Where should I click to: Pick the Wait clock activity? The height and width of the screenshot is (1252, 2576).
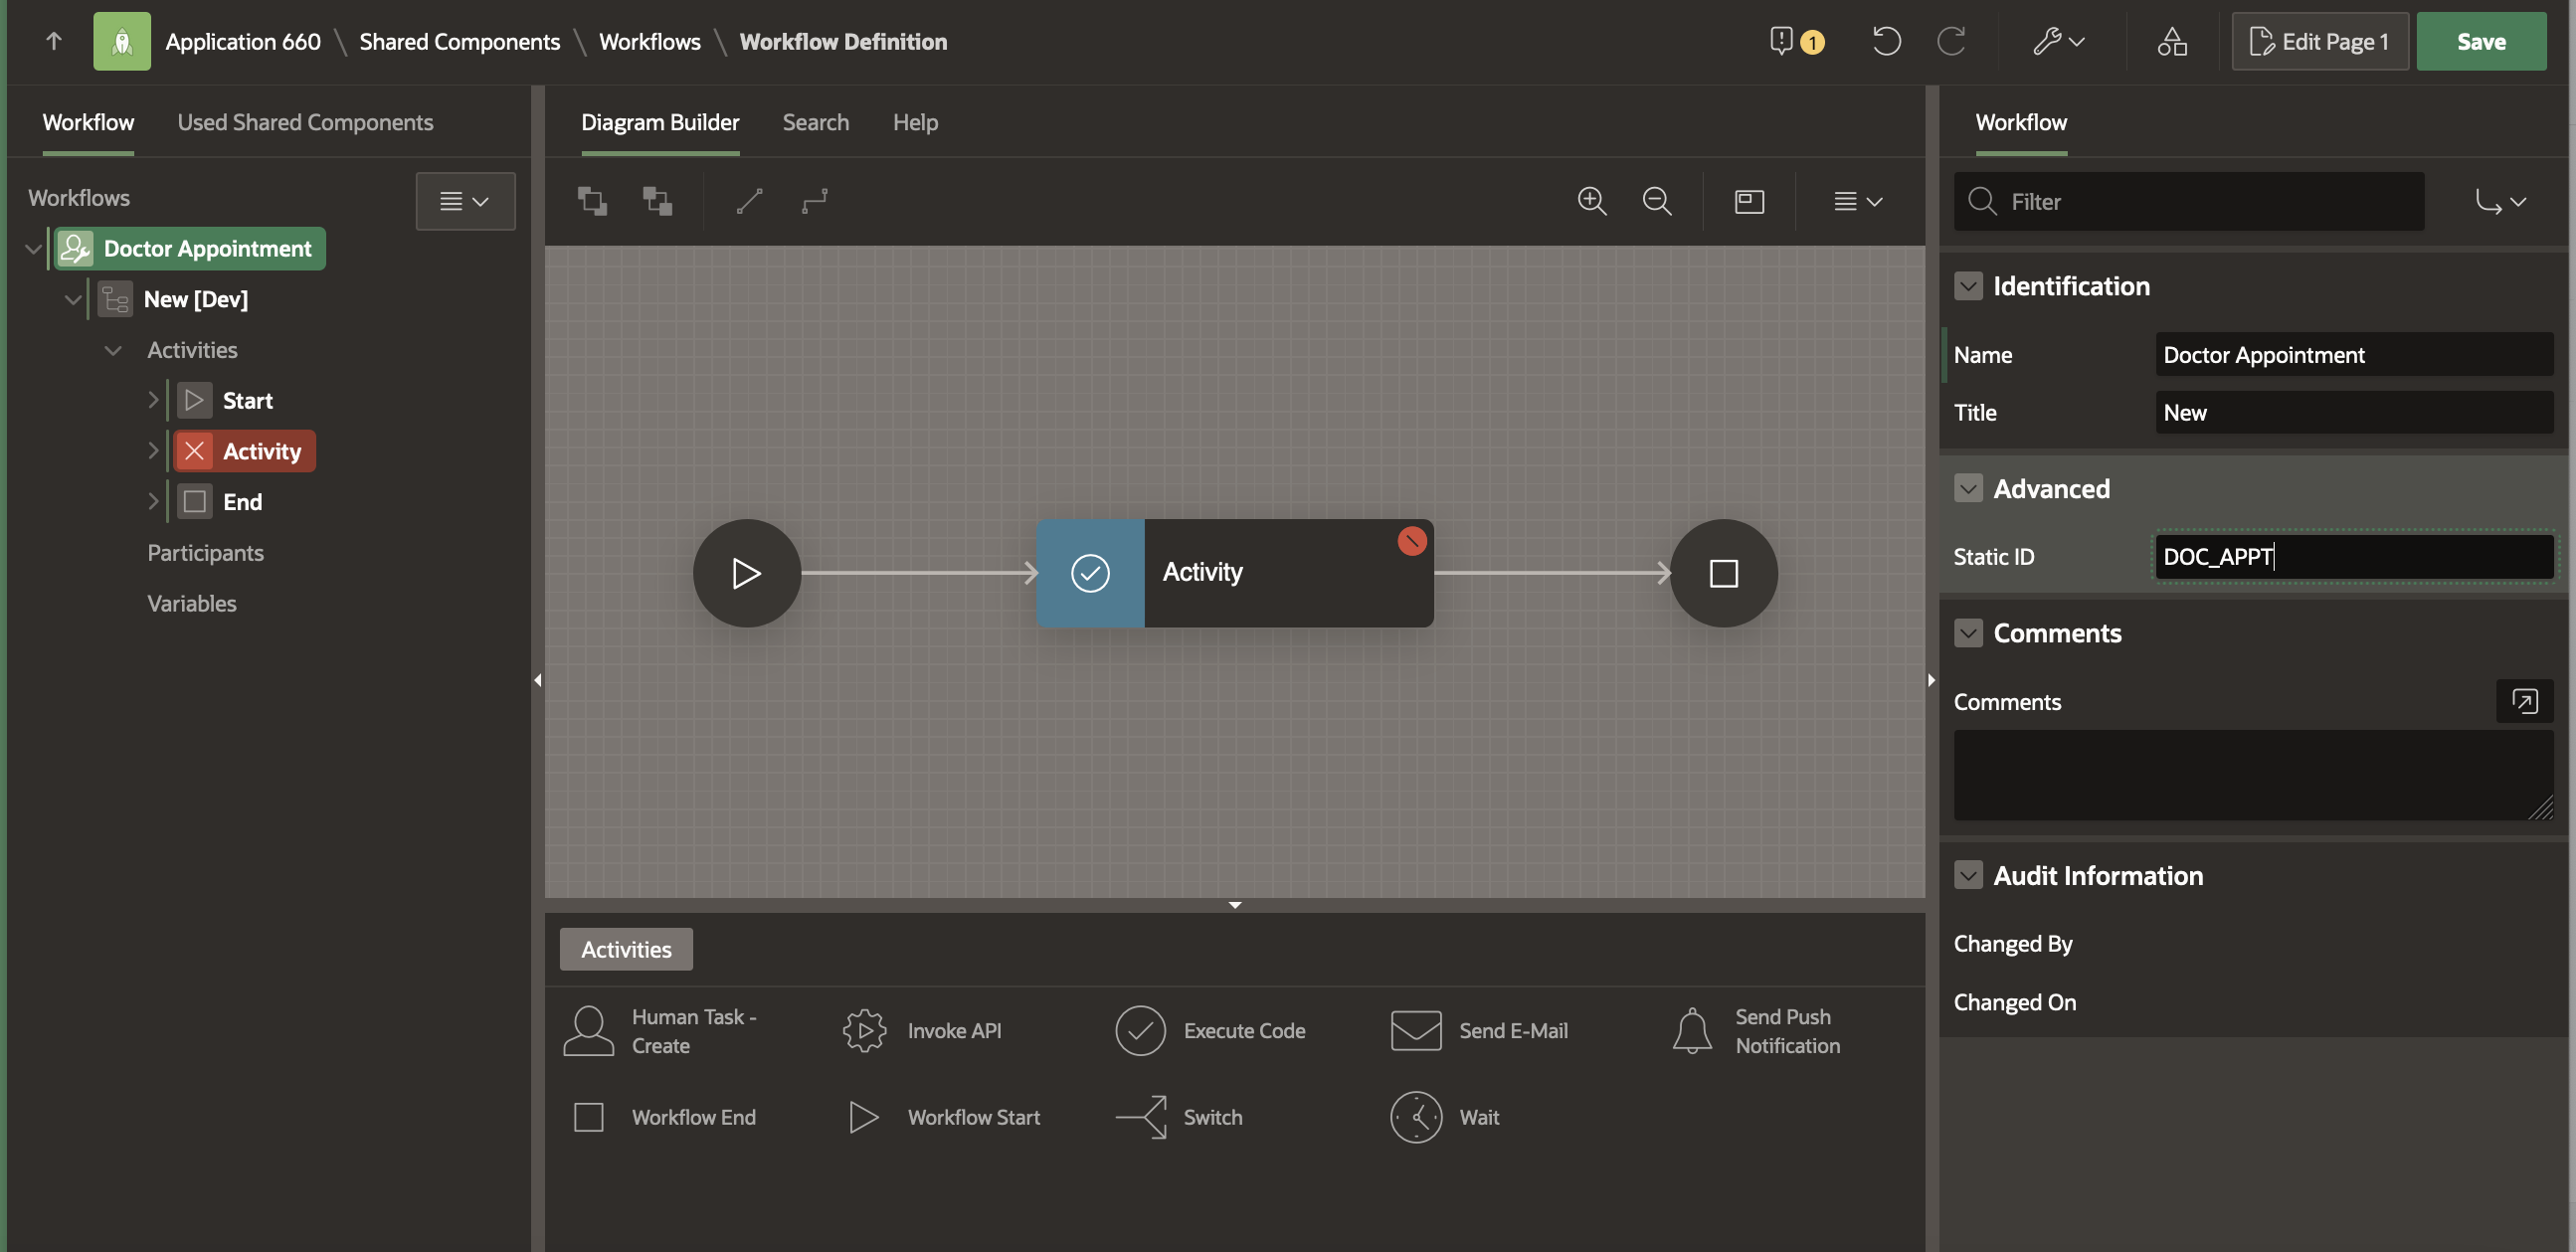(1415, 1117)
